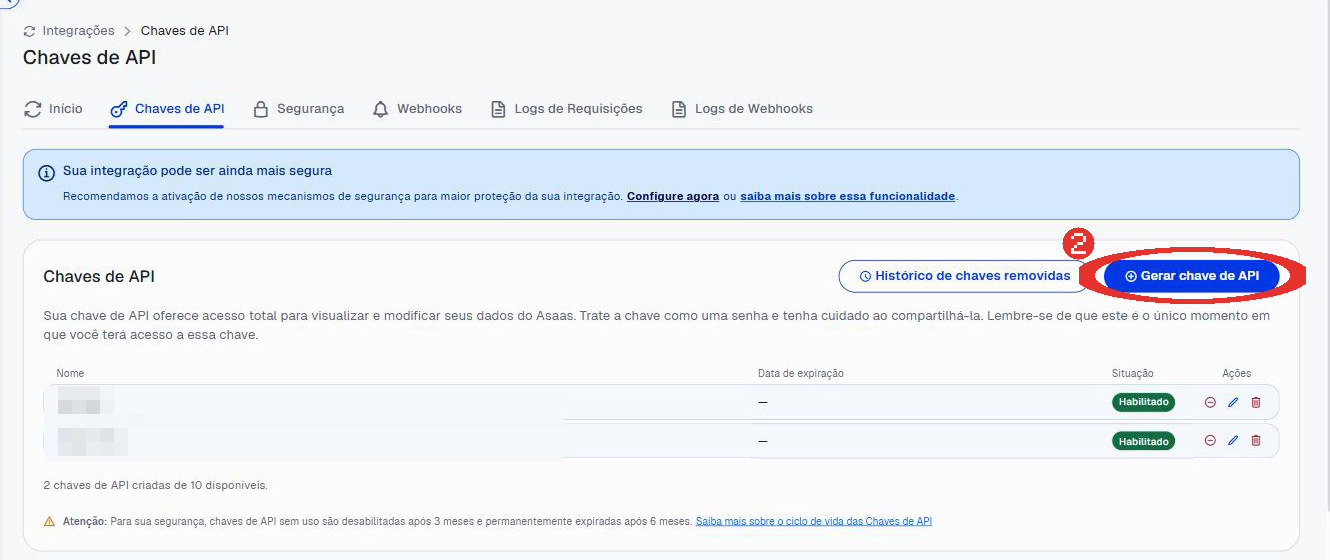Delete the second API key trash icon
1330x560 pixels.
[x=1256, y=440]
